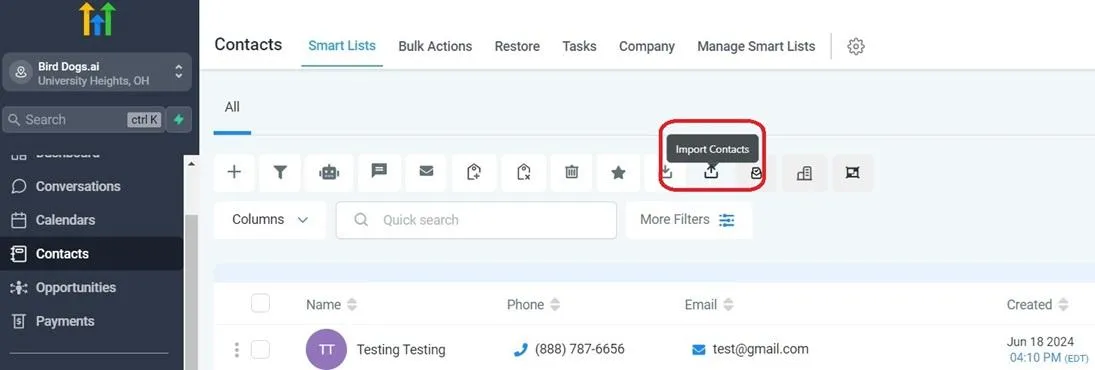This screenshot has width=1095, height=370.
Task: Click the building bulk company icon
Action: coord(804,172)
